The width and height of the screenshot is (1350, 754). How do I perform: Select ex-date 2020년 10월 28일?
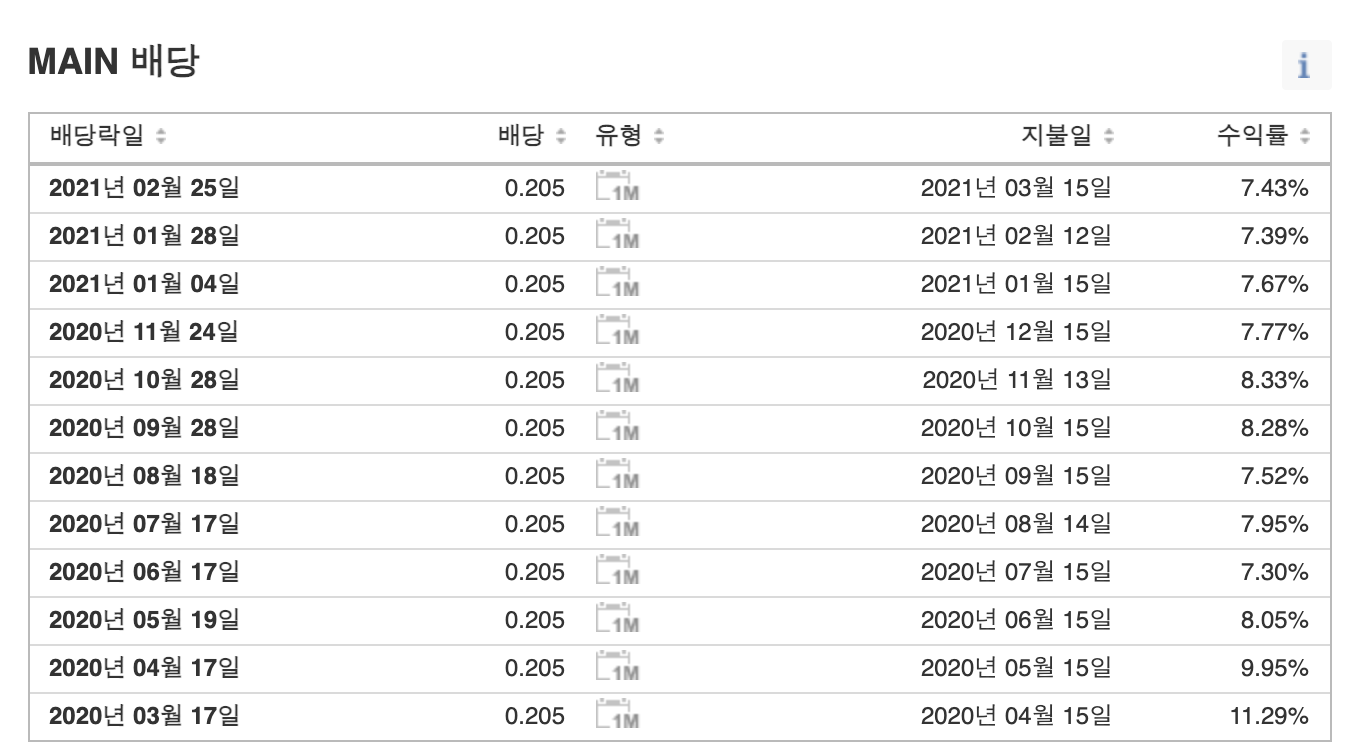click(144, 380)
